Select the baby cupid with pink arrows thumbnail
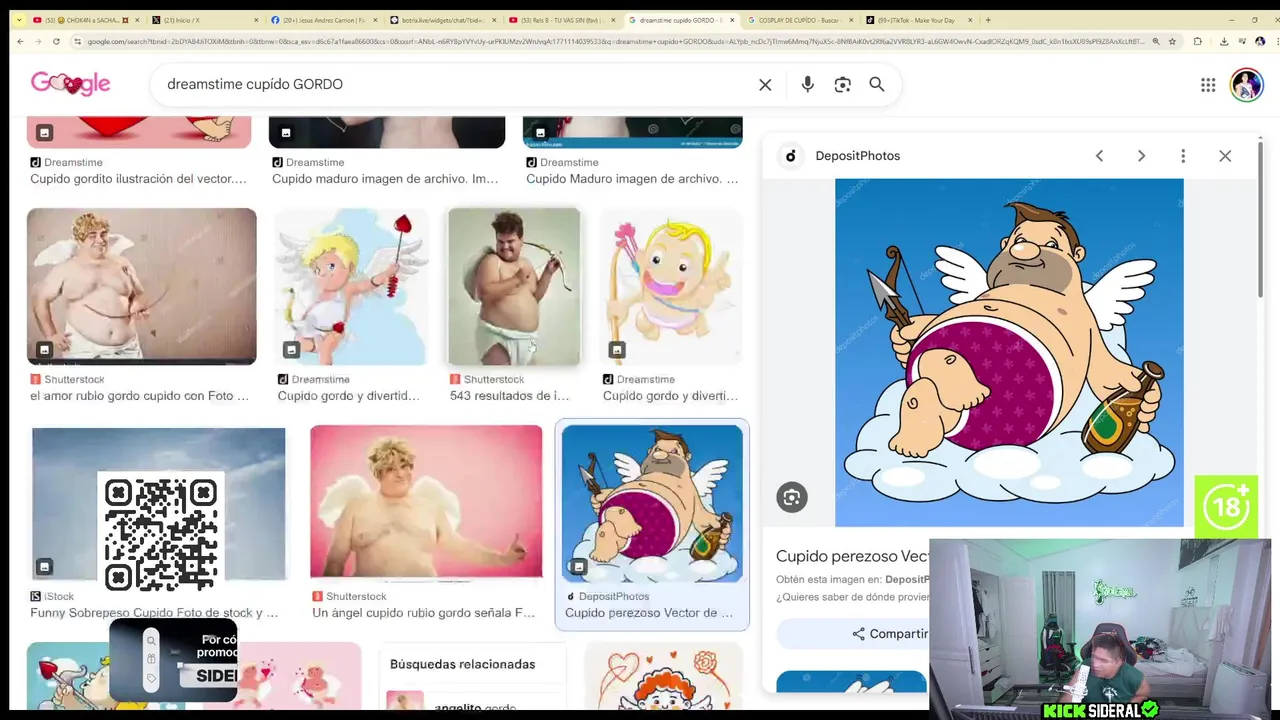 tap(671, 286)
